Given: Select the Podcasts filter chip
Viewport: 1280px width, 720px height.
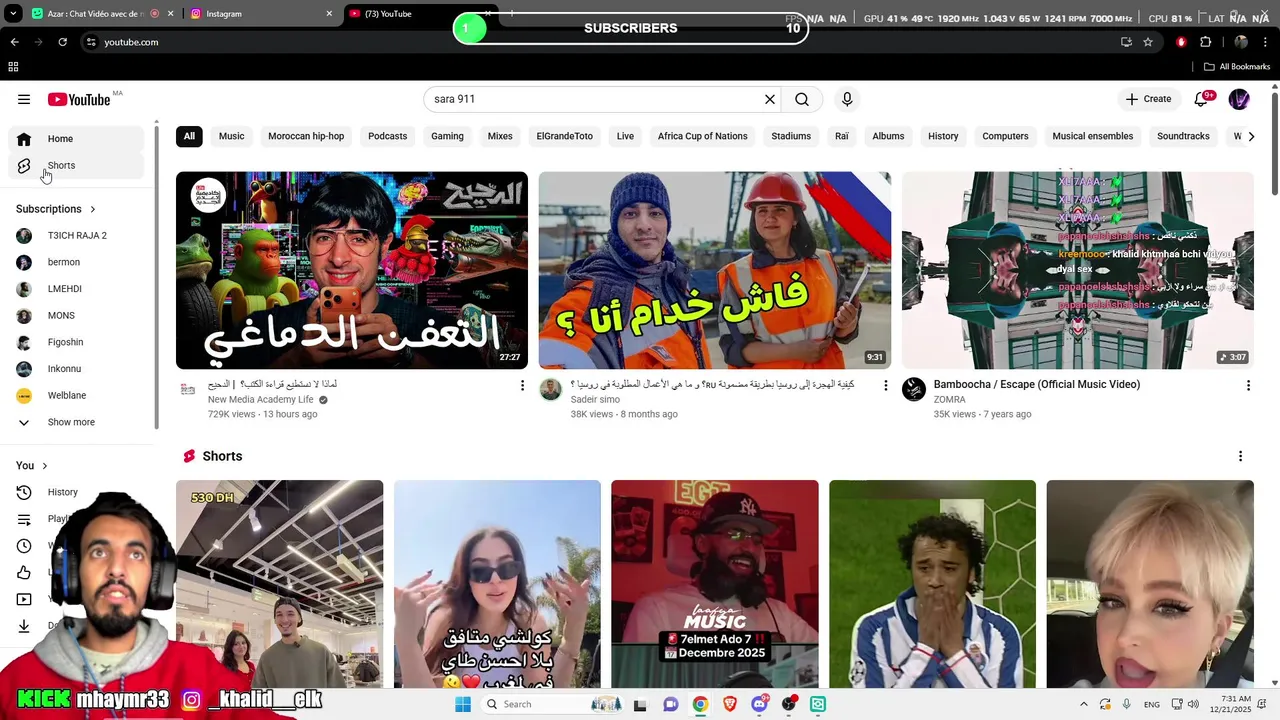Looking at the screenshot, I should click(387, 136).
